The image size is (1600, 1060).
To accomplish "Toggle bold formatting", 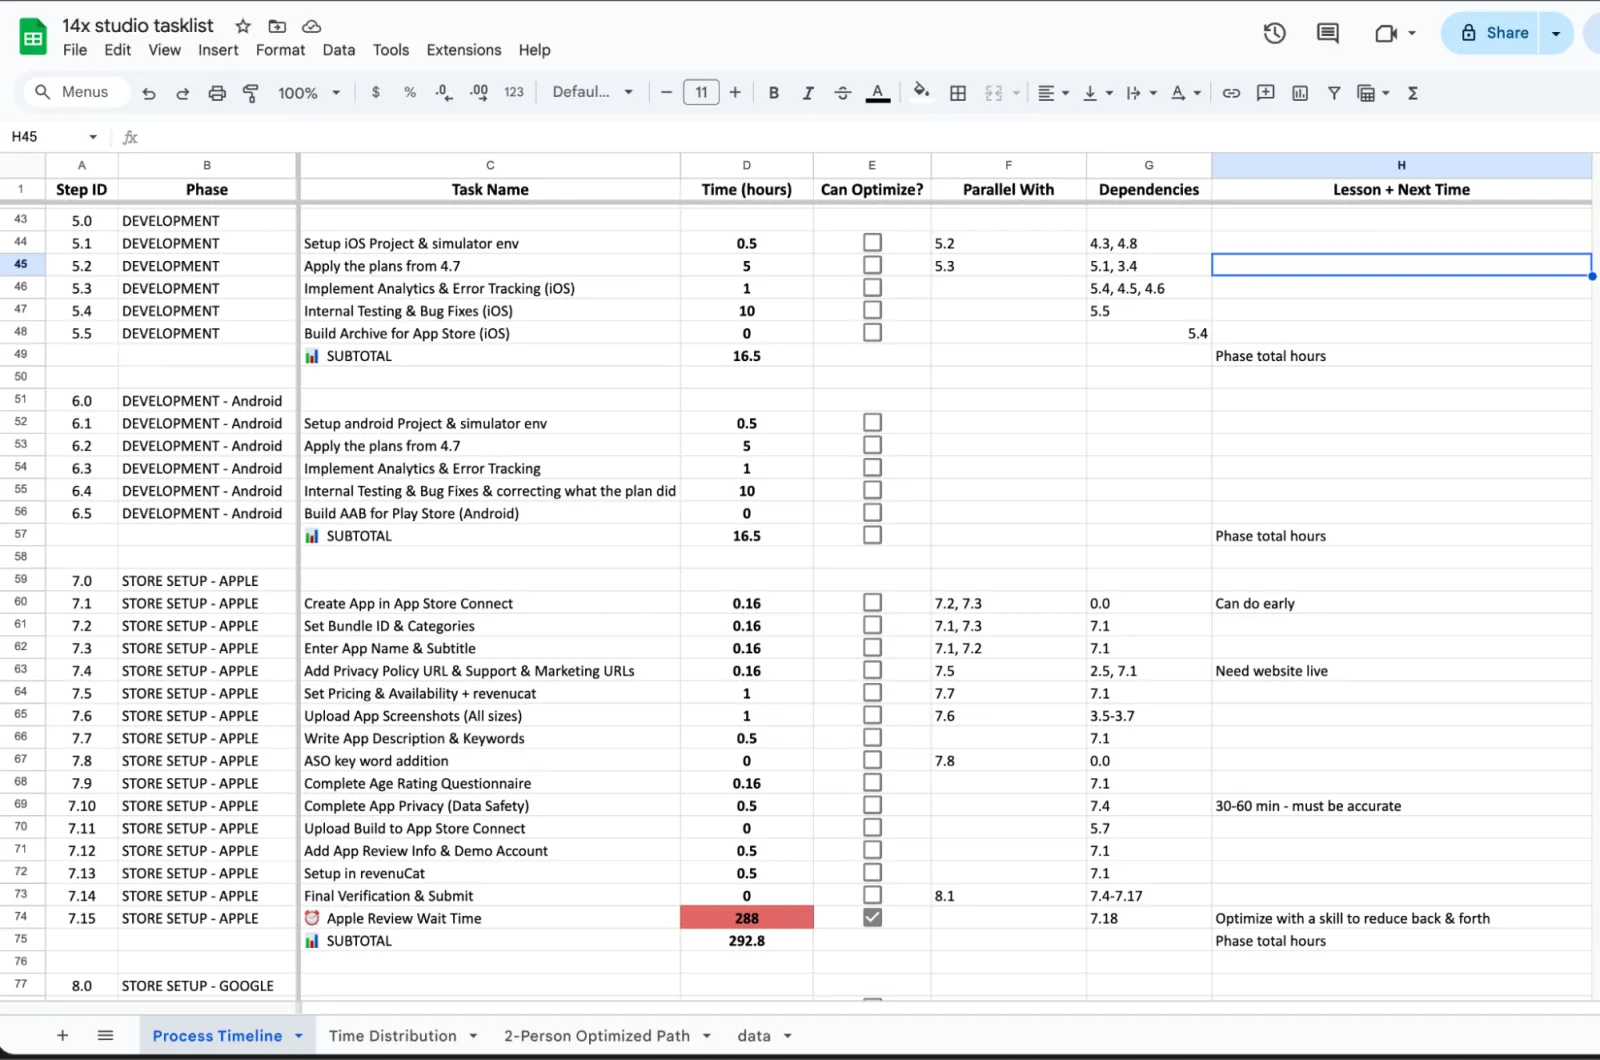I will (x=774, y=93).
